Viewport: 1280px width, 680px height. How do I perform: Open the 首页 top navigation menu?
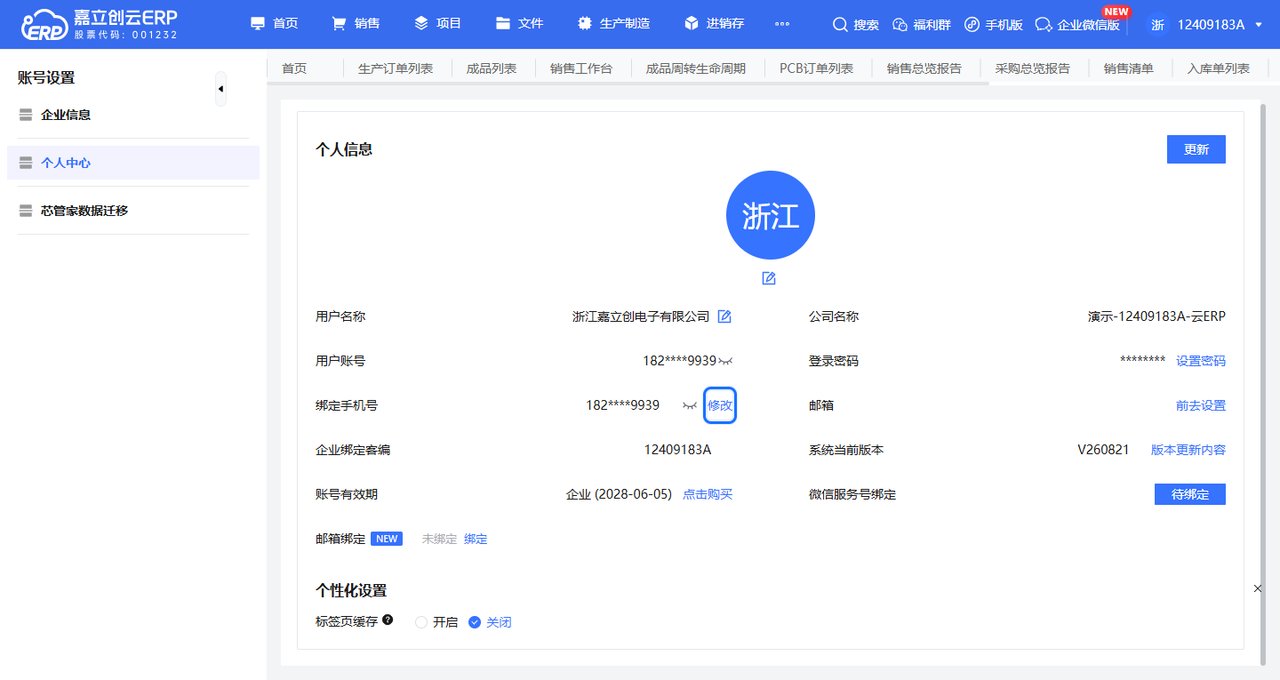point(274,24)
